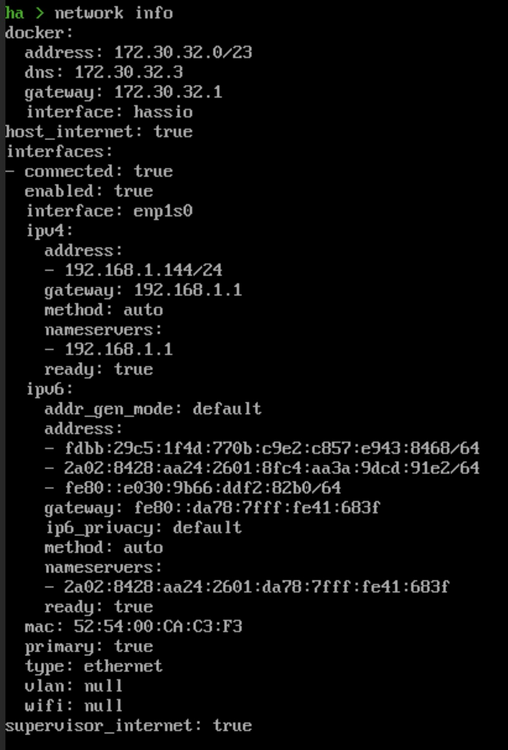Click the host_internet true value

(173, 132)
